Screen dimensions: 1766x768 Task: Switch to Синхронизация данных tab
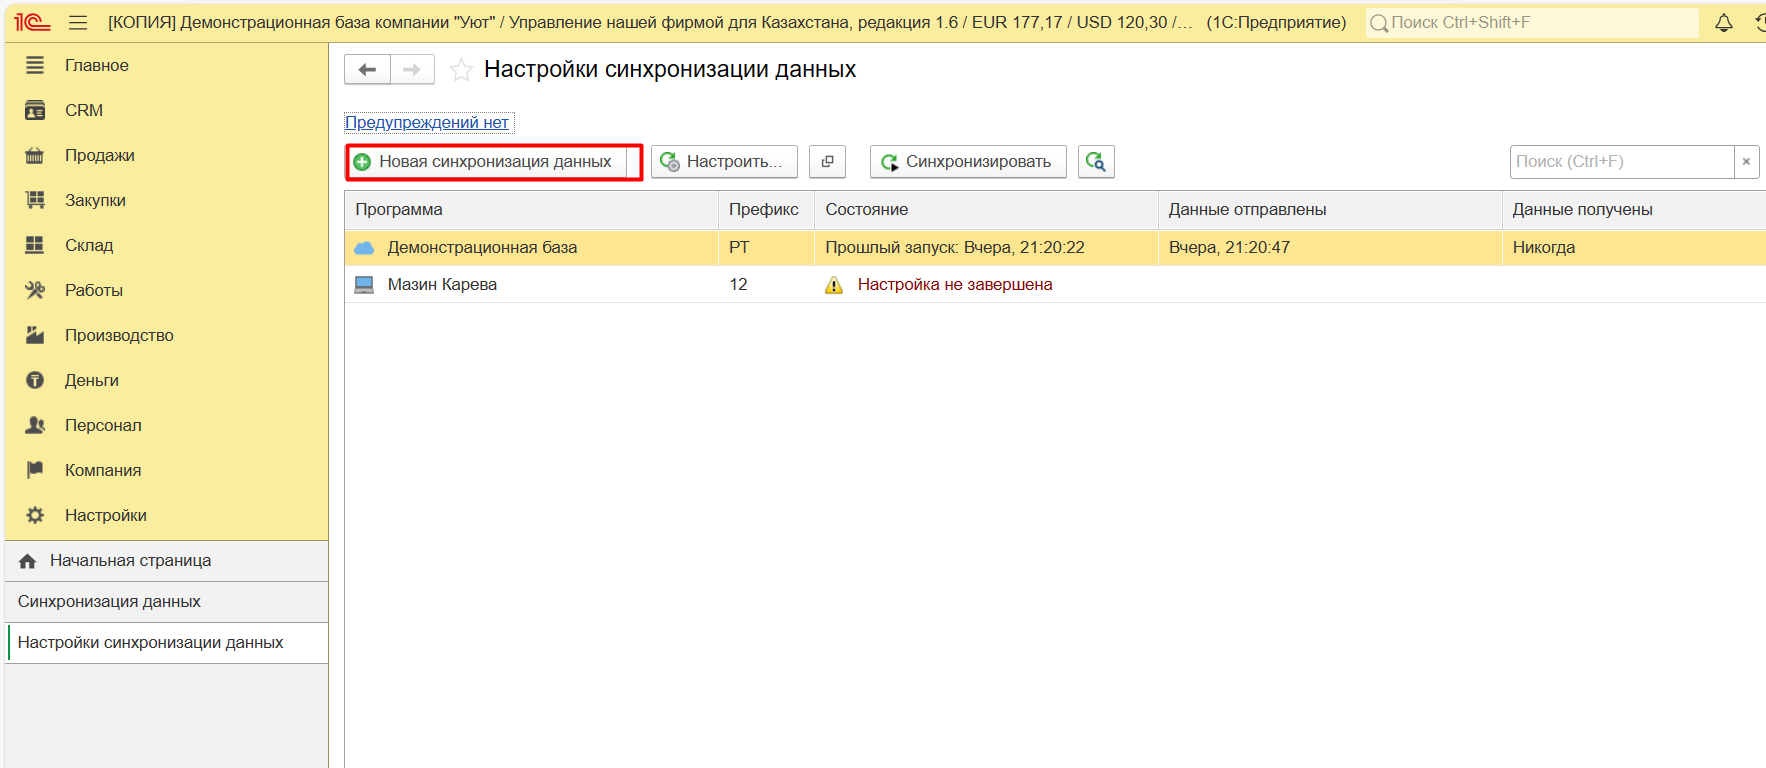109,601
